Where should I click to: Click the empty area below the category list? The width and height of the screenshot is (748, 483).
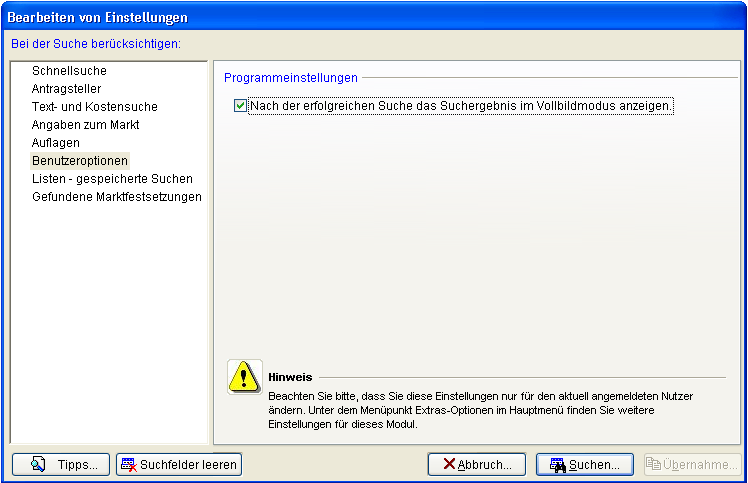pyautogui.click(x=108, y=320)
